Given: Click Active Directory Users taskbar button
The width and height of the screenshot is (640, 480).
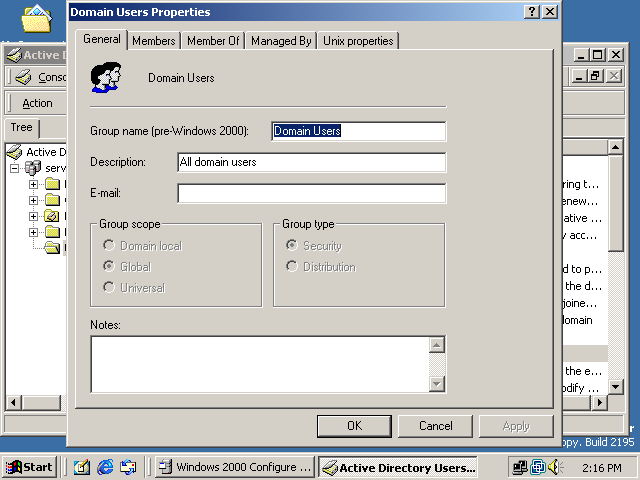Looking at the screenshot, I should pyautogui.click(x=398, y=467).
